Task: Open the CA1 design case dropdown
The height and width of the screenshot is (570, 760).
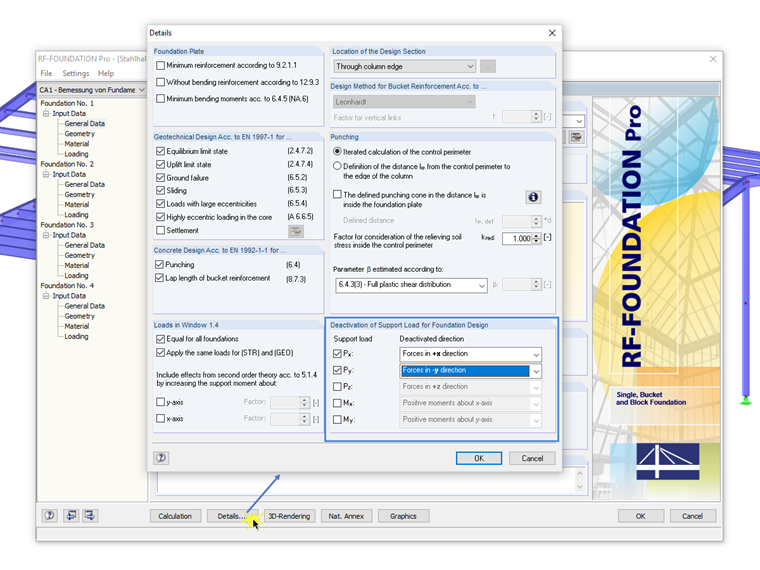Action: click(92, 90)
